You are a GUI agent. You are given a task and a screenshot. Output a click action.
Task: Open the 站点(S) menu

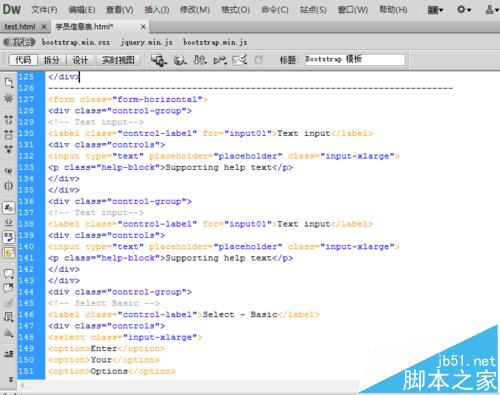tap(313, 10)
